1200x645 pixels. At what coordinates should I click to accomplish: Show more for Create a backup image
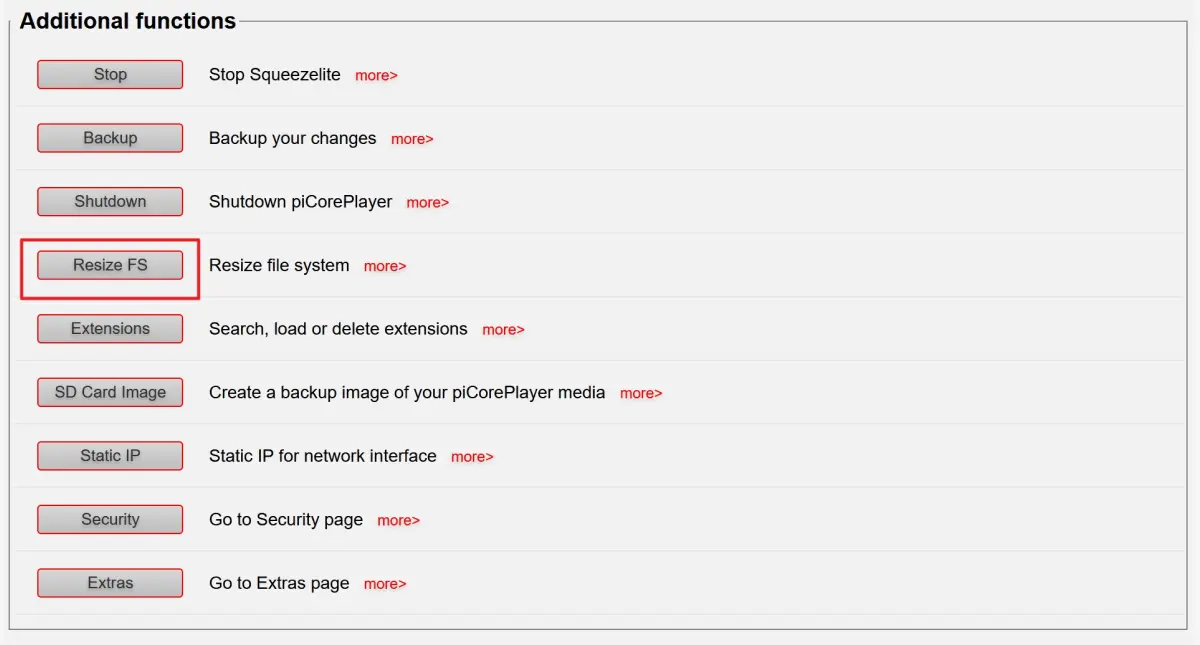click(641, 393)
